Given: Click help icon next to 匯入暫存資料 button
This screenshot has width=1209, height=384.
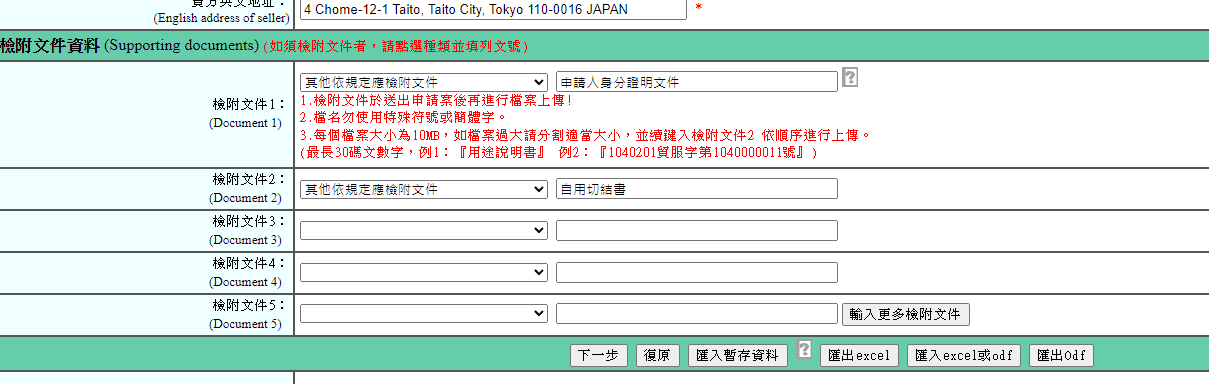Looking at the screenshot, I should pos(805,350).
